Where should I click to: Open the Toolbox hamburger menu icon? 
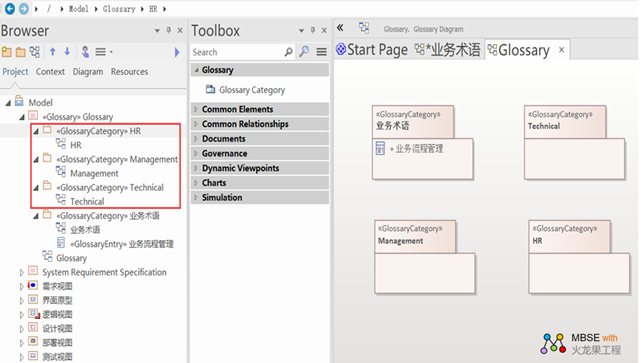(322, 52)
